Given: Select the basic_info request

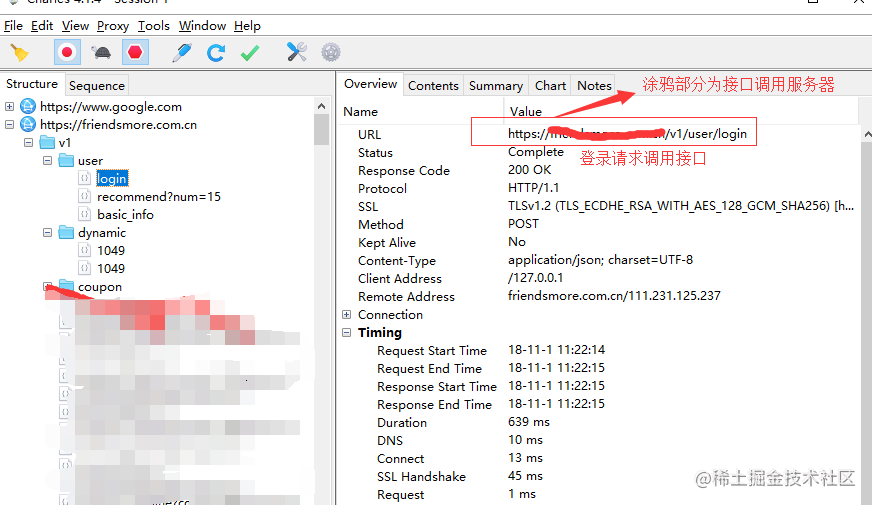Looking at the screenshot, I should click(x=125, y=215).
